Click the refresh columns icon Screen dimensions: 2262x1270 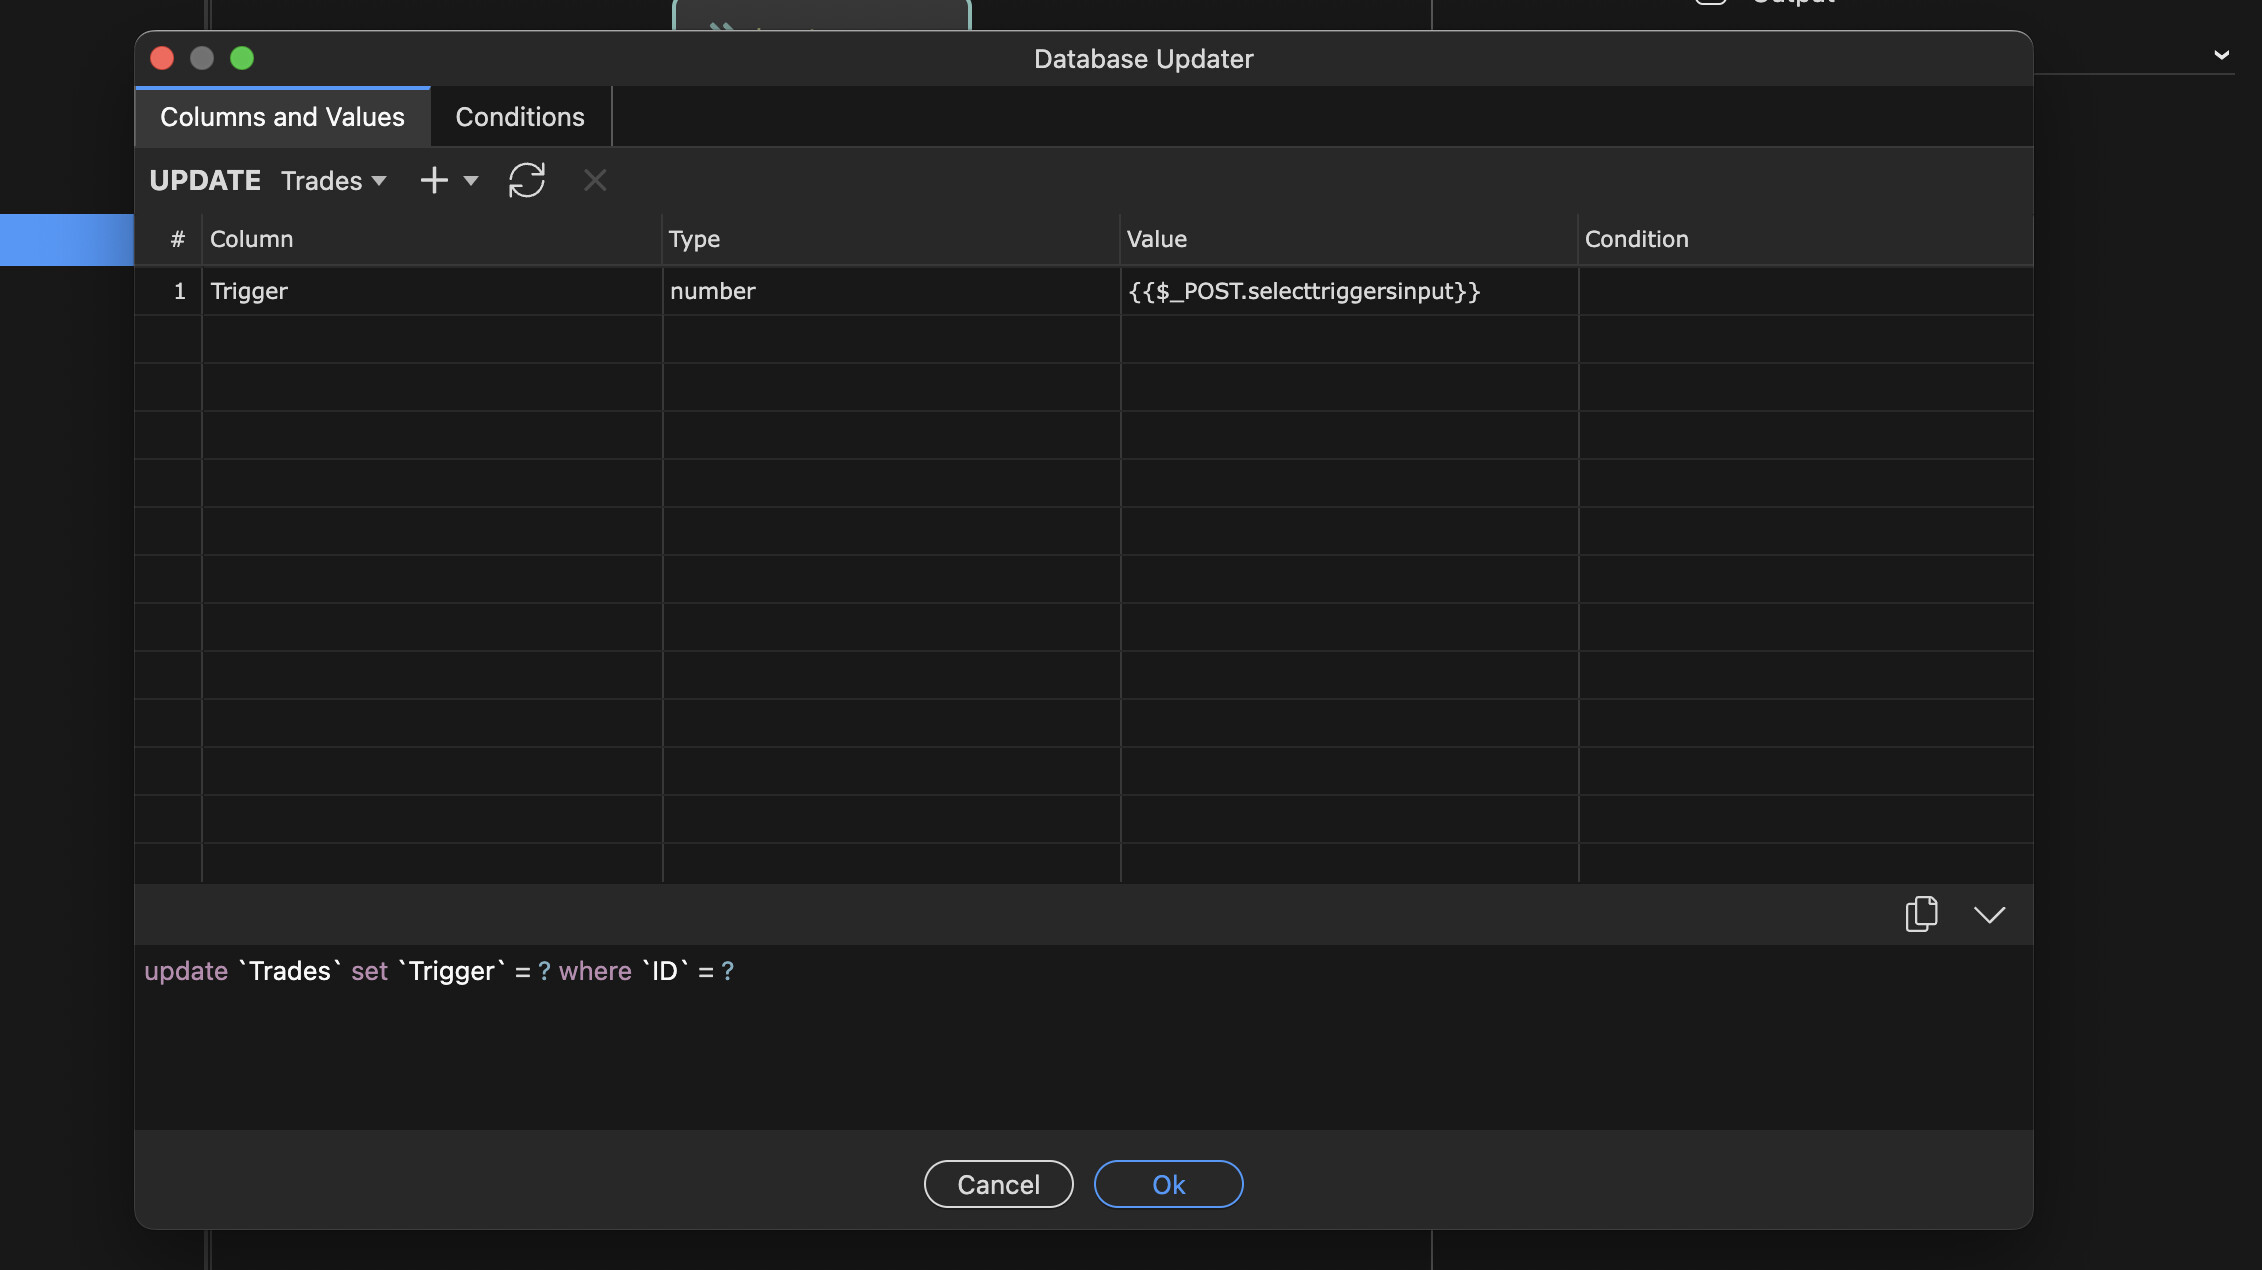click(526, 181)
